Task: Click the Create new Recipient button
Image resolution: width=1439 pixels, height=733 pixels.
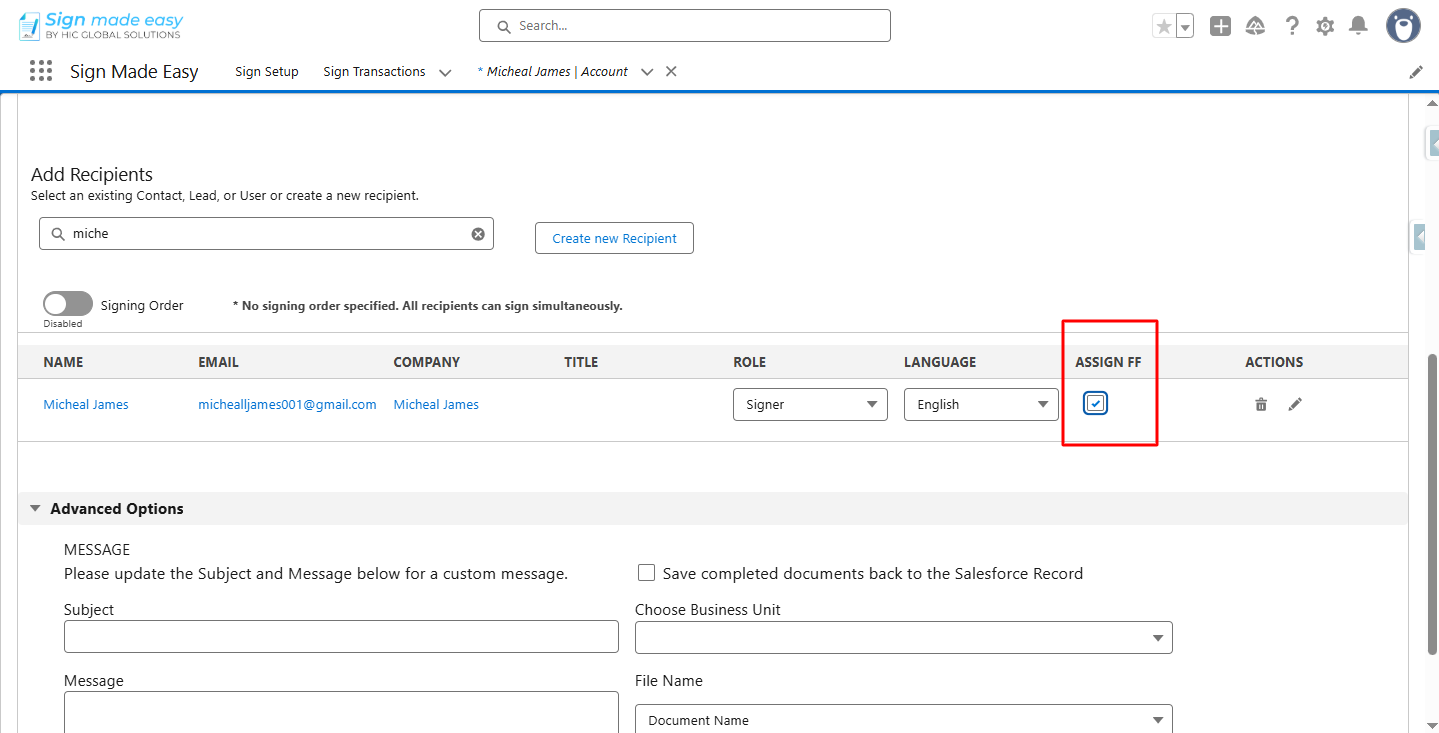Action: tap(614, 238)
